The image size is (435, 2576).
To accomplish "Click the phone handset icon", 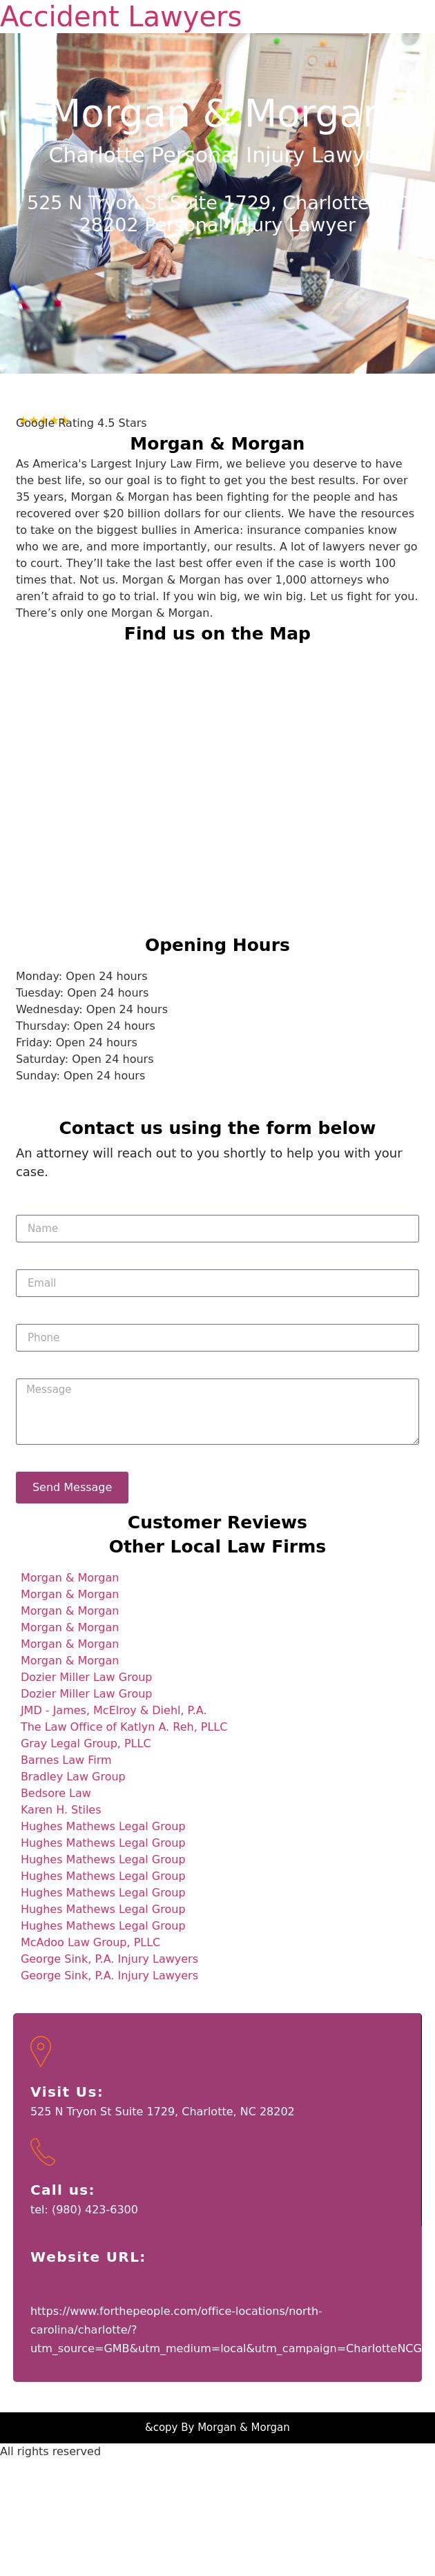I will click(x=42, y=2150).
